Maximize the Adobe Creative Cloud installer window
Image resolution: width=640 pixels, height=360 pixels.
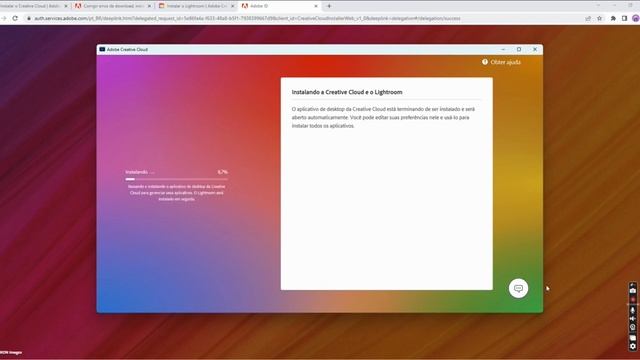(x=519, y=49)
